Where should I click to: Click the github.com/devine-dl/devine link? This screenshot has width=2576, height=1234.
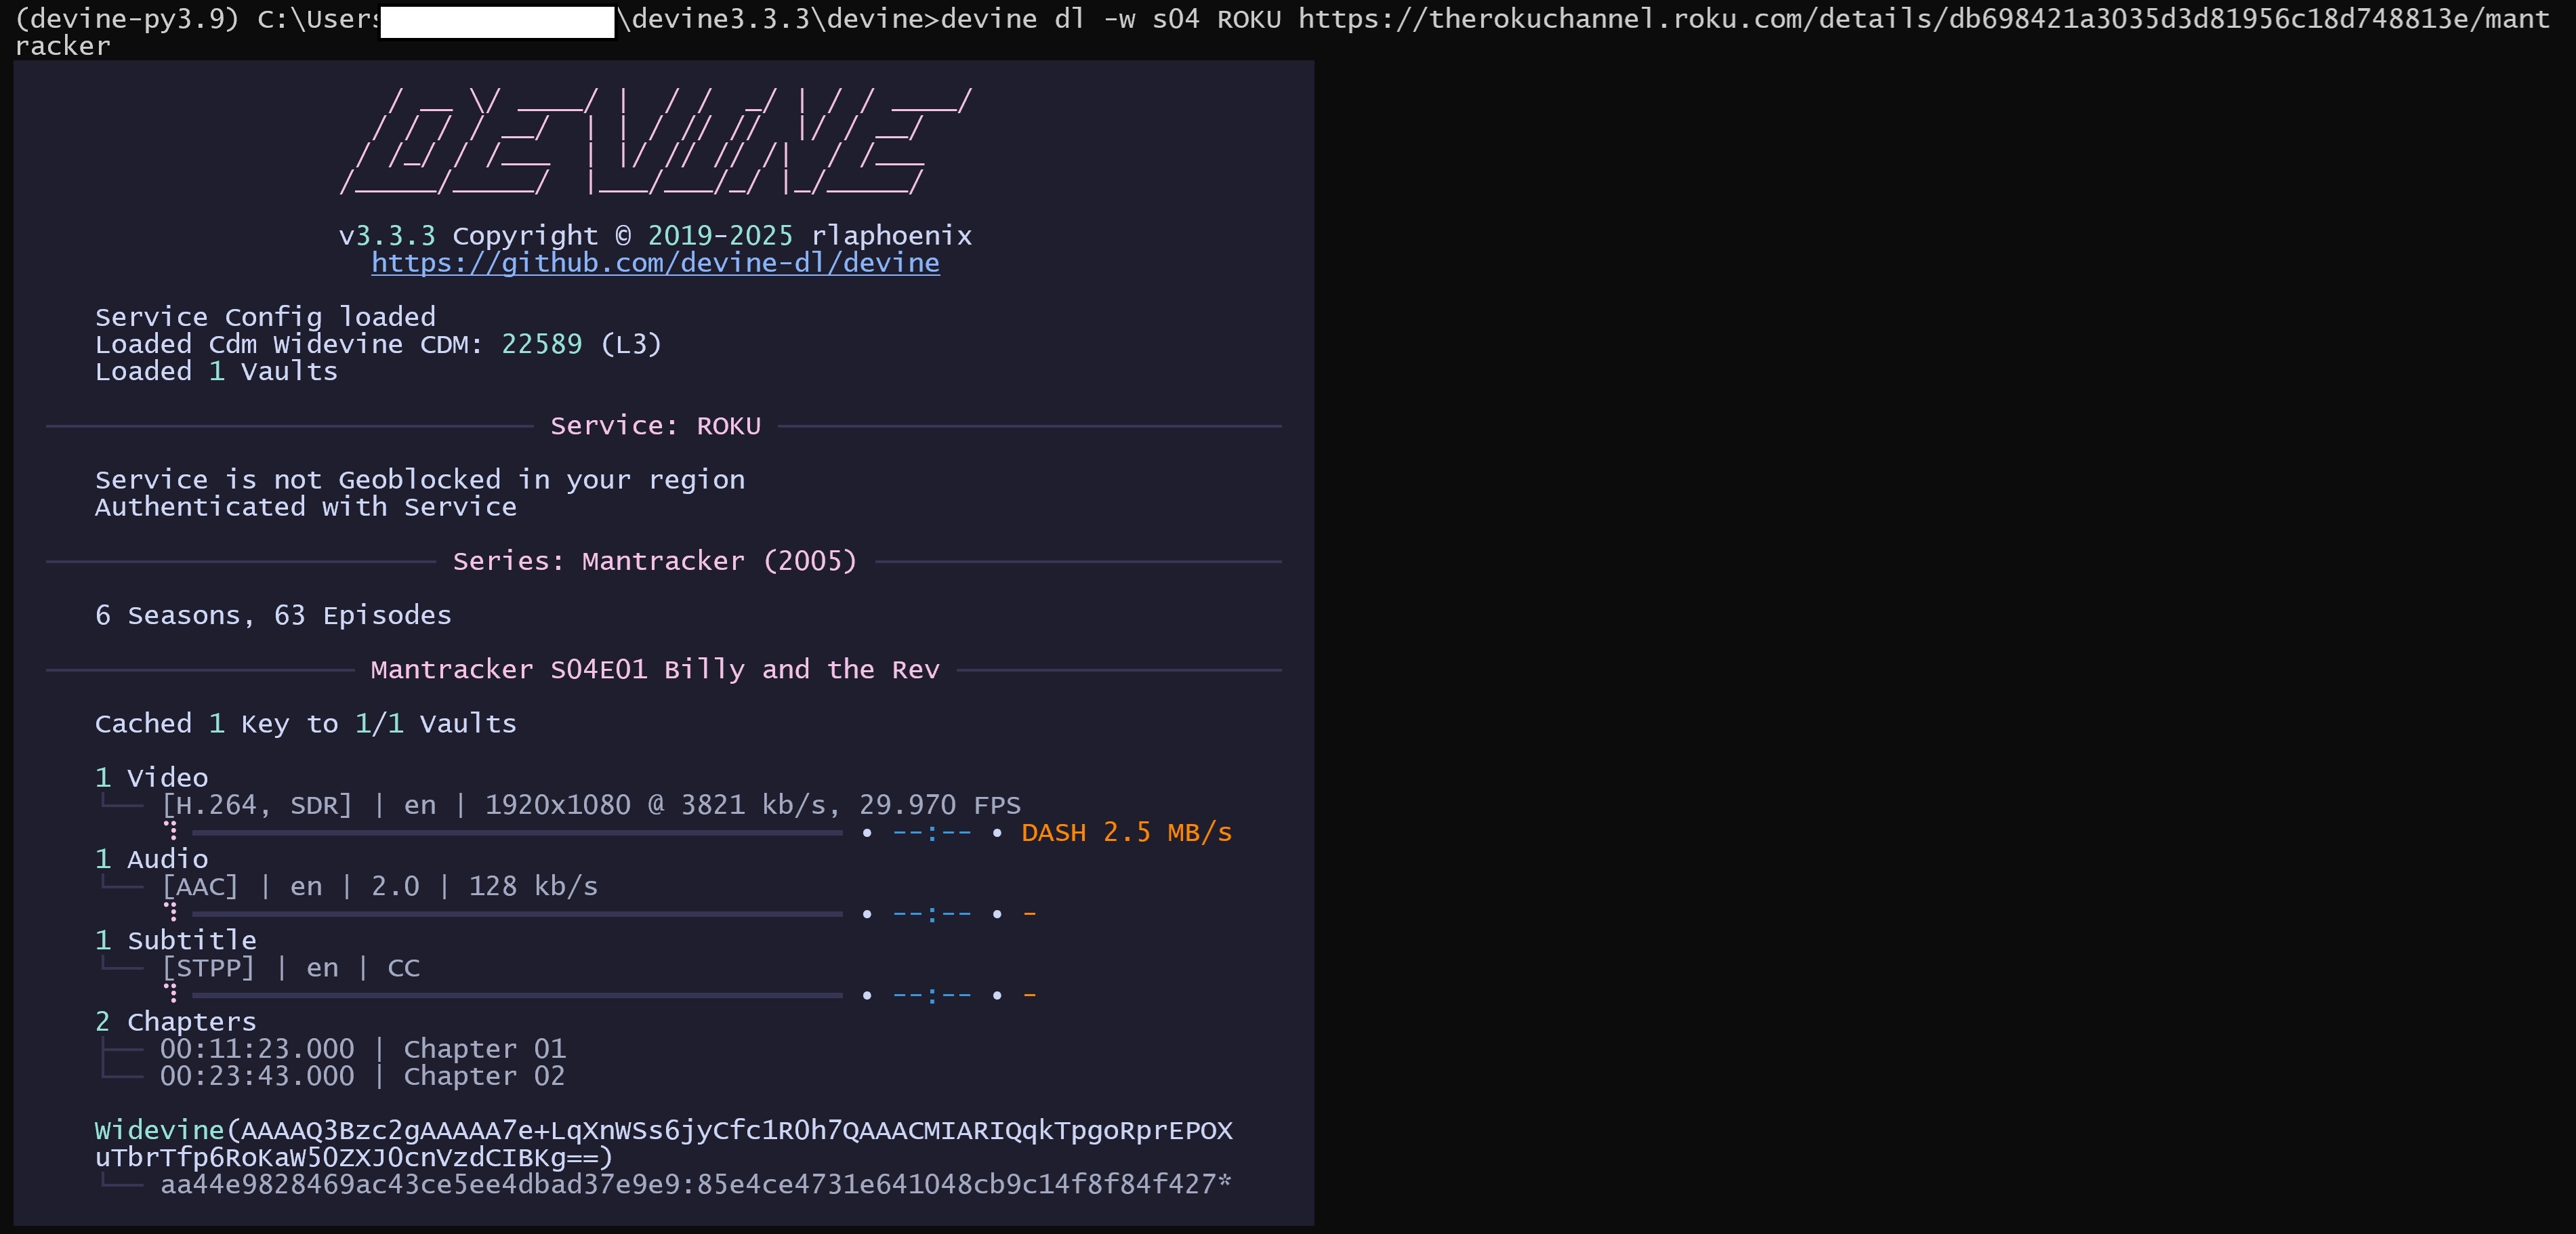point(655,263)
